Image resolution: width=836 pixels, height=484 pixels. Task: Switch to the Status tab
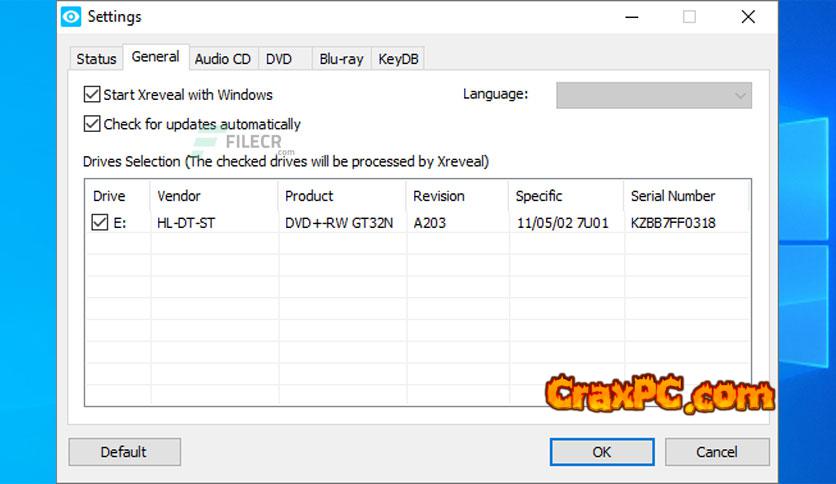pos(96,59)
